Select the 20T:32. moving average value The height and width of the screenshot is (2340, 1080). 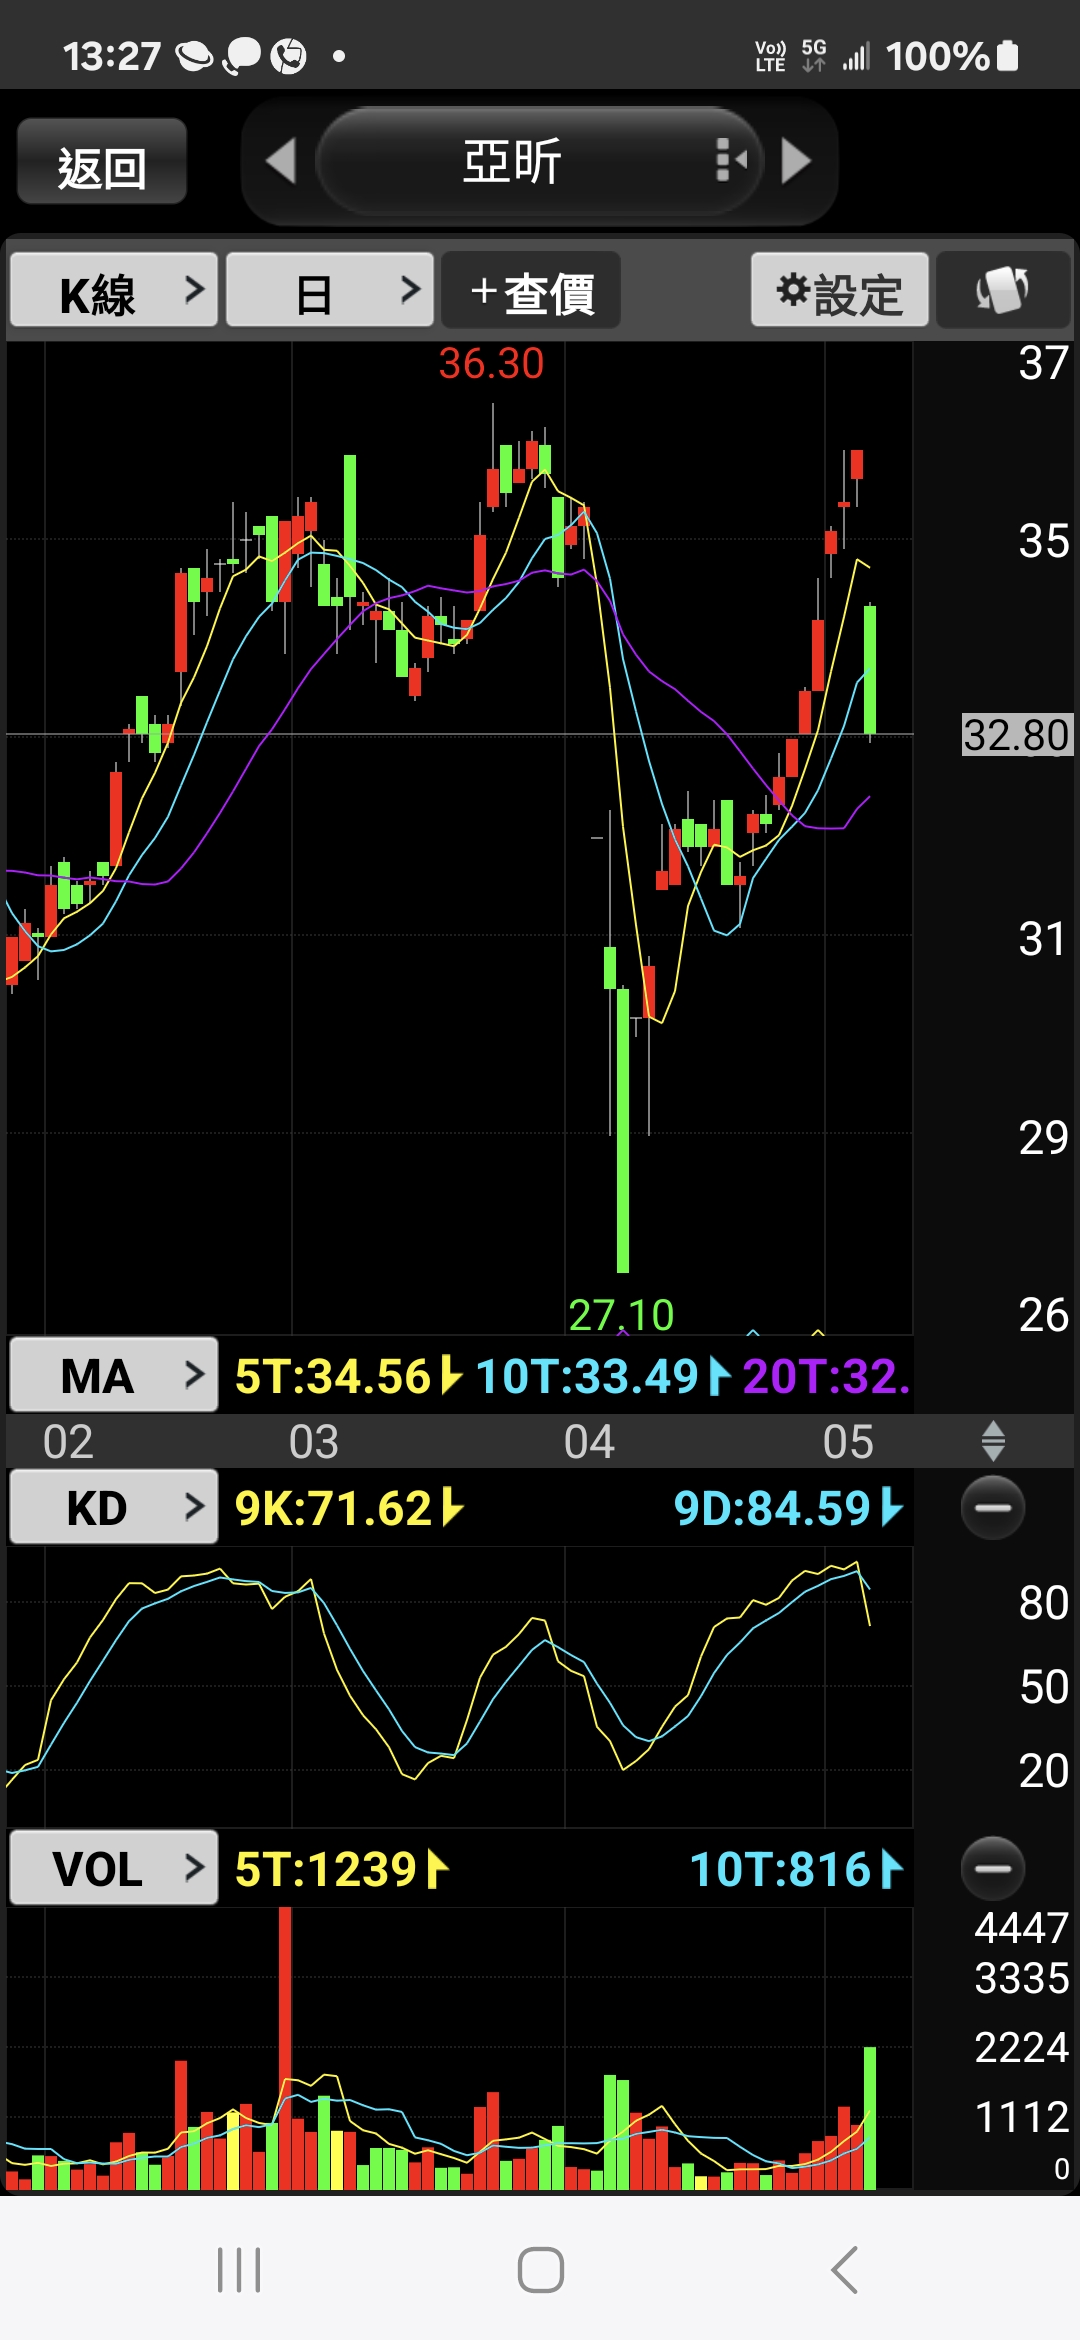(827, 1376)
